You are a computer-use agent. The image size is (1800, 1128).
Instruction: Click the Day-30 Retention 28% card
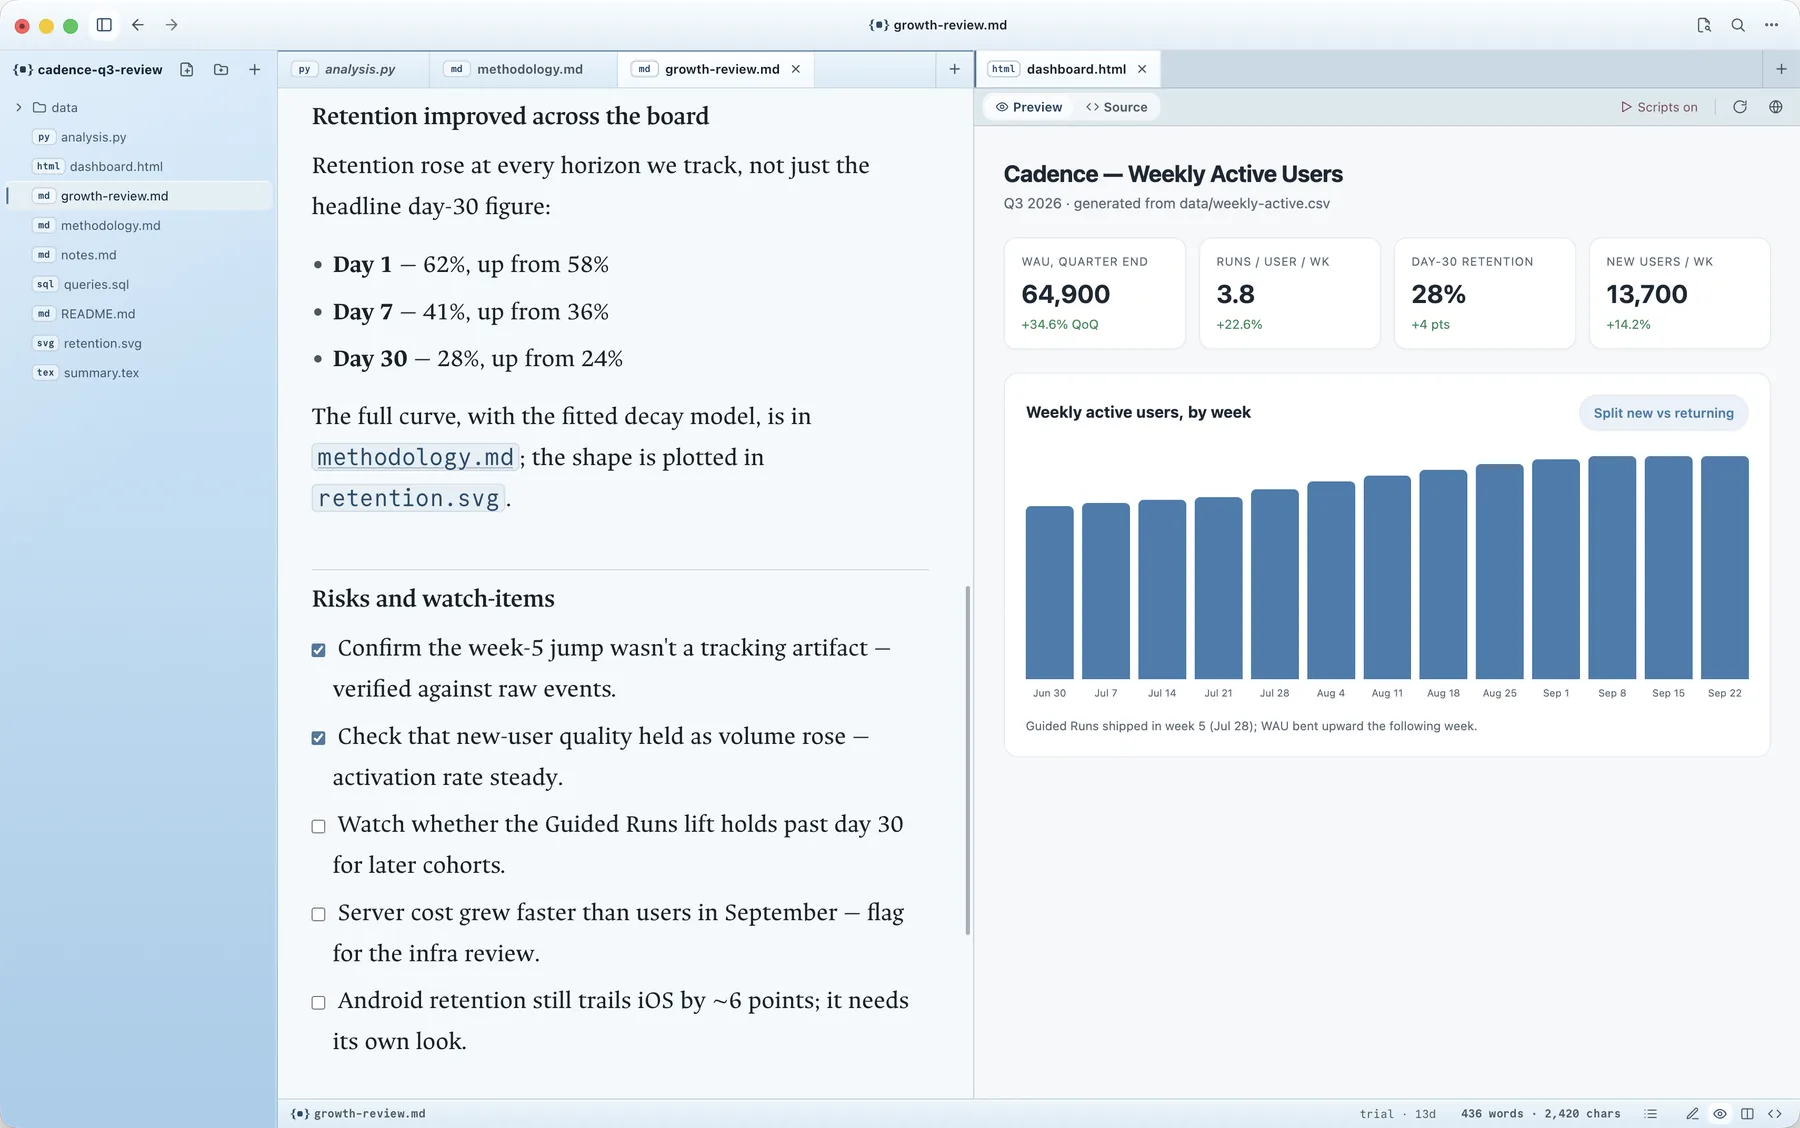1484,293
